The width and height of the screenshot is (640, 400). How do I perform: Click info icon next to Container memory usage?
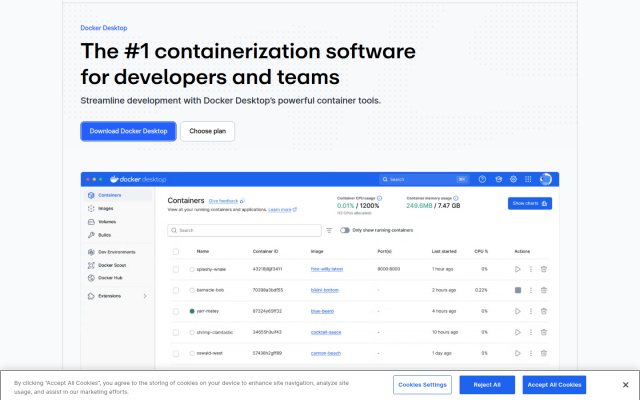(x=456, y=198)
